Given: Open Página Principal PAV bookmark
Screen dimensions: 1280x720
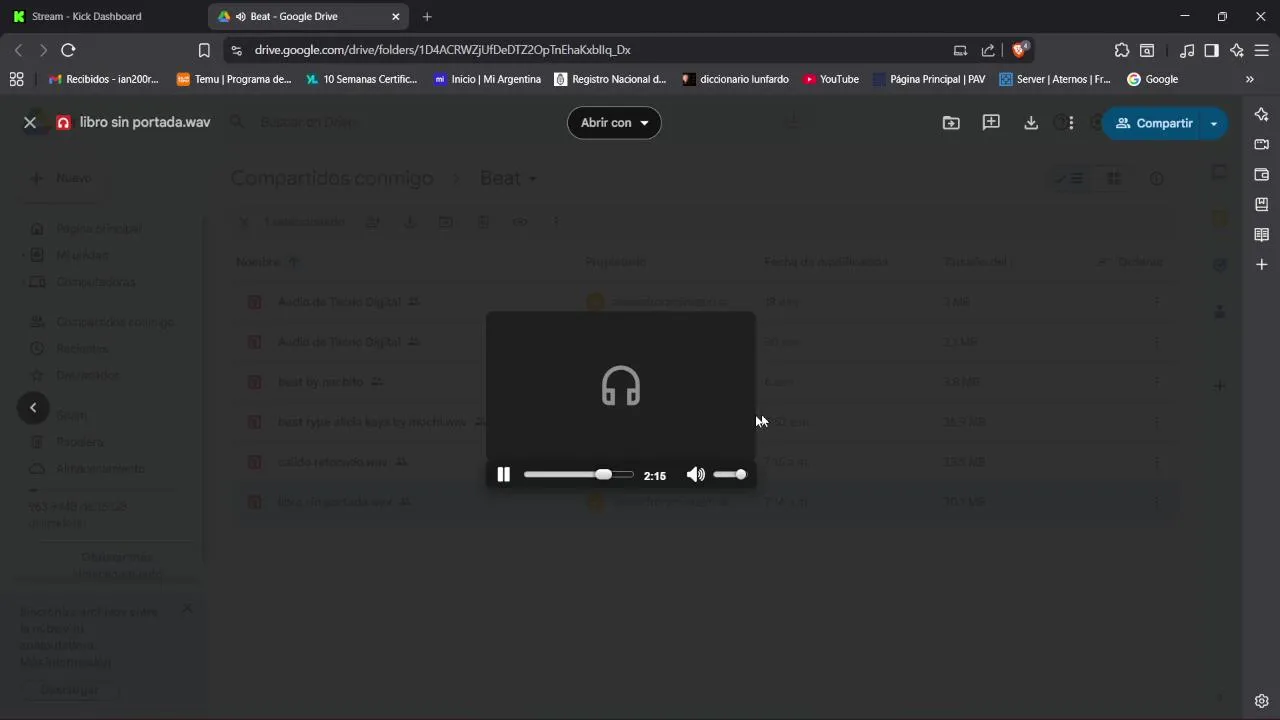Looking at the screenshot, I should 929,79.
